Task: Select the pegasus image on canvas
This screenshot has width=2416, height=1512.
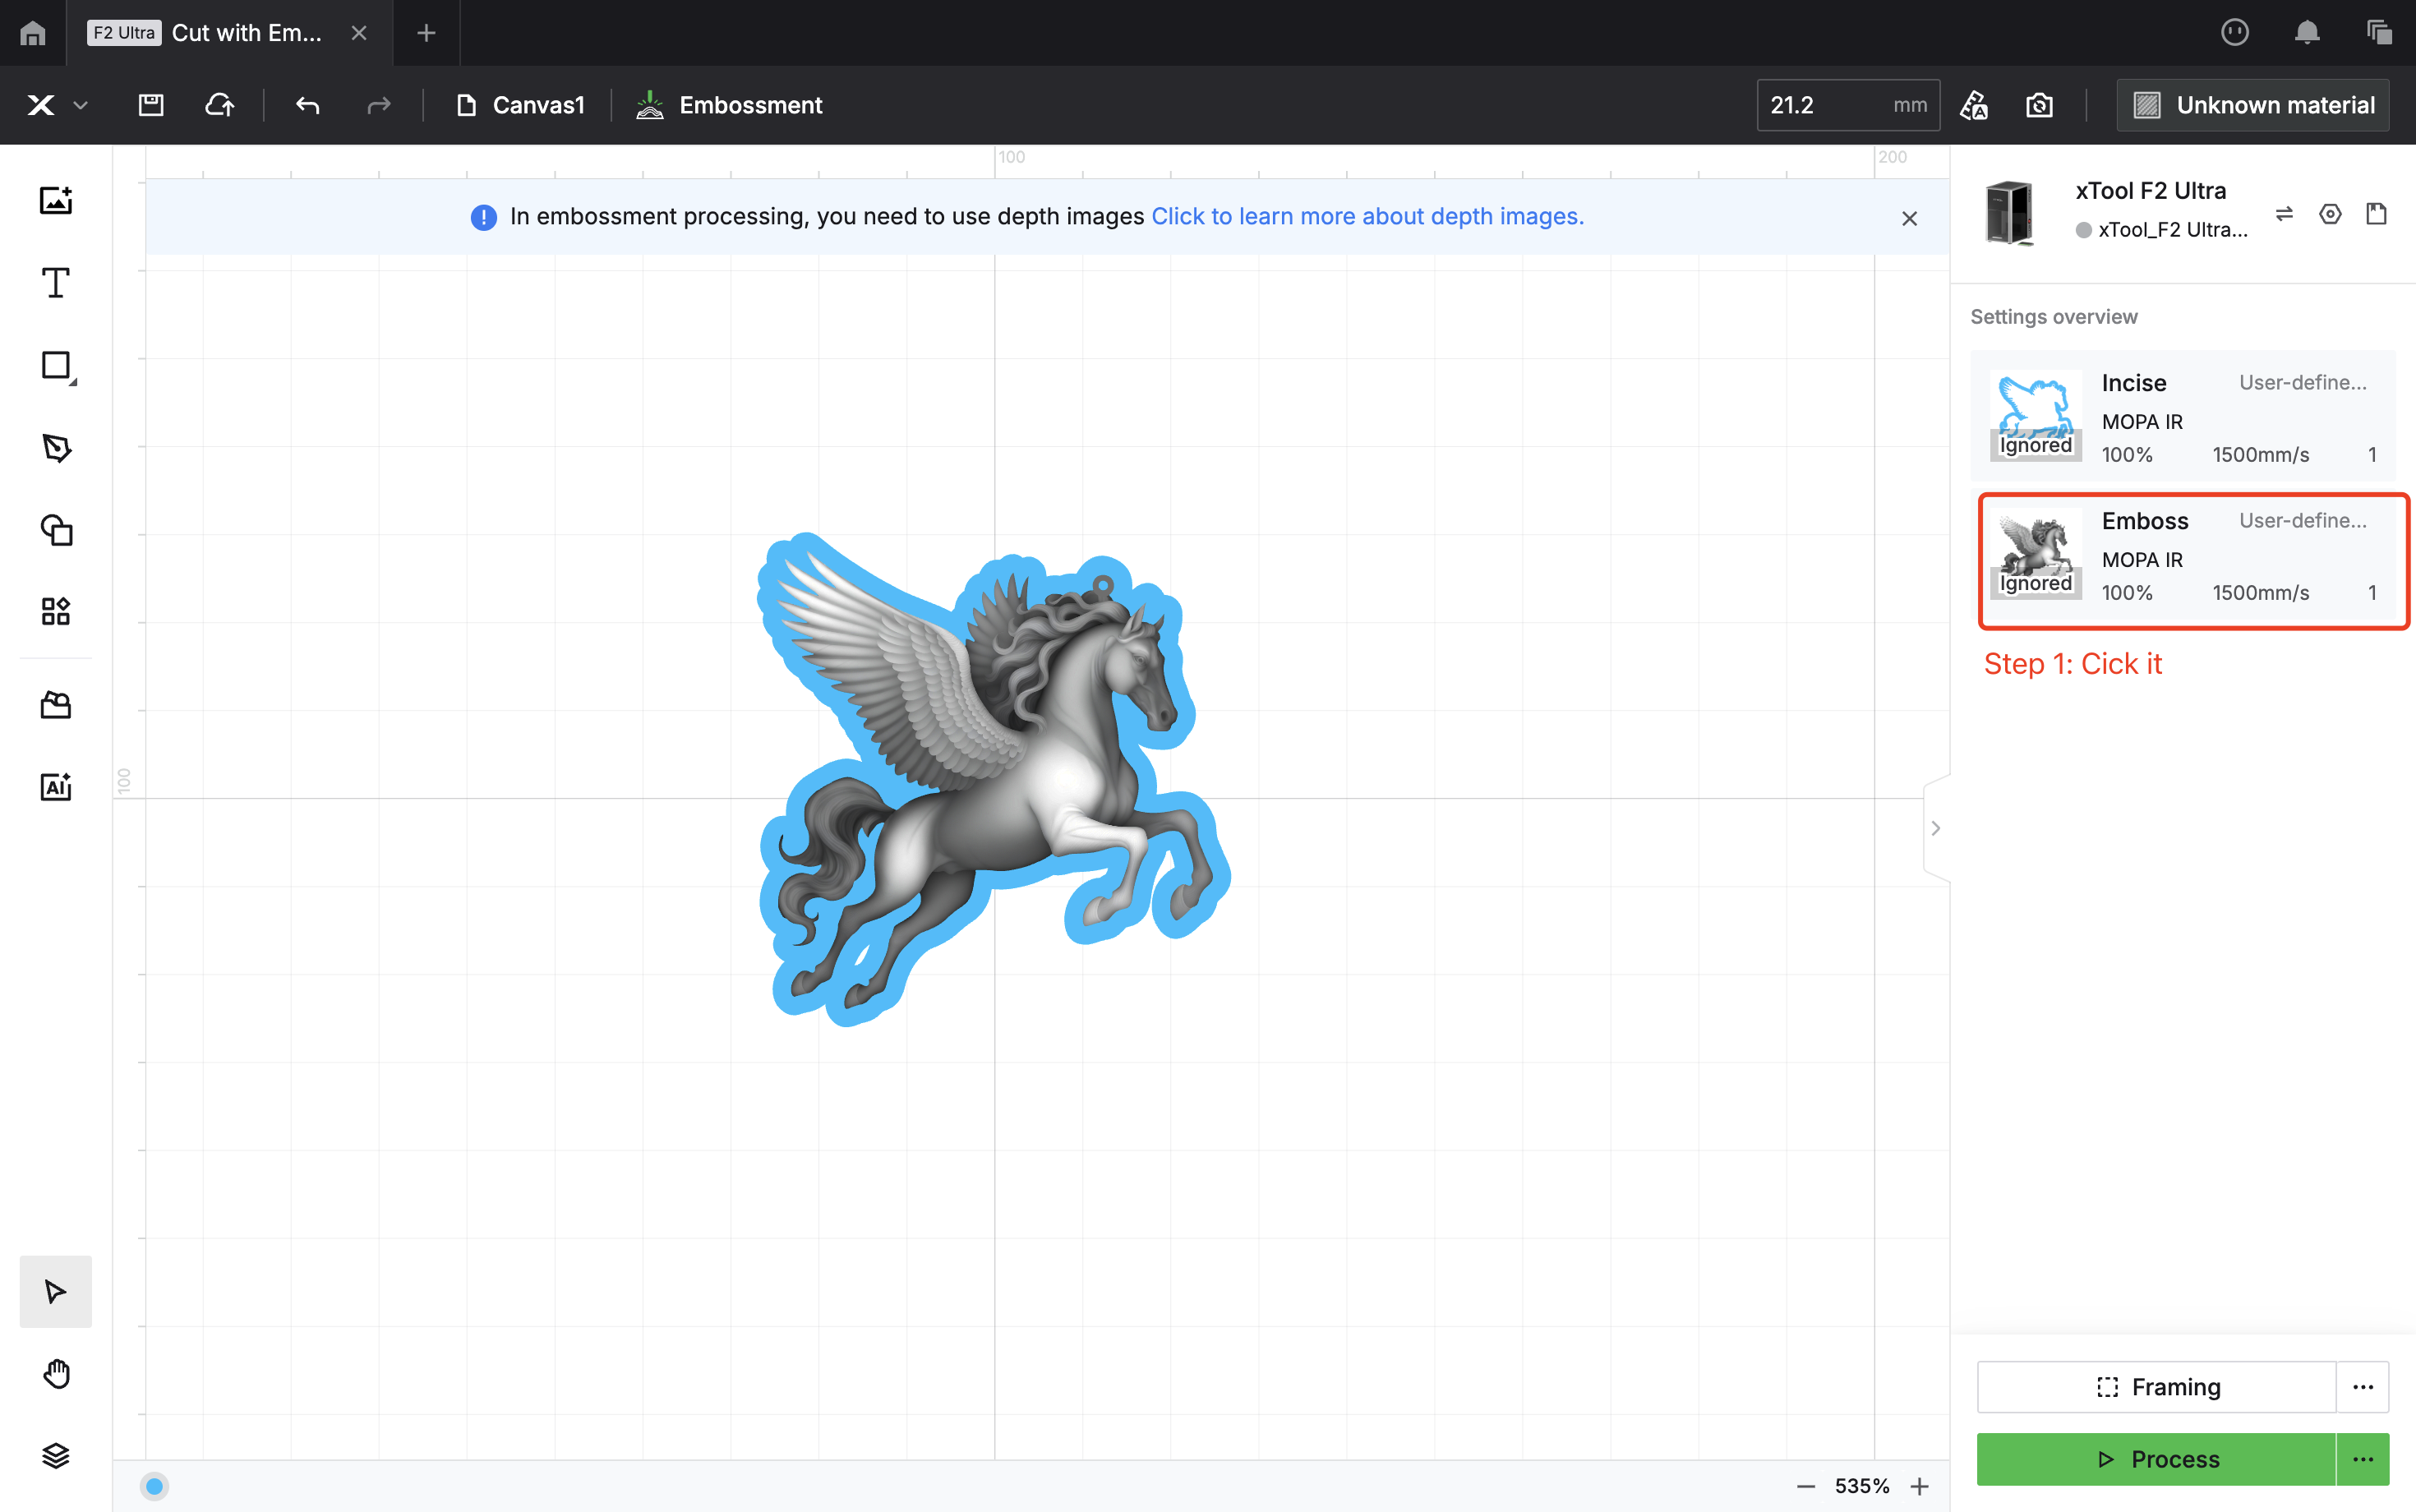Action: (993, 779)
